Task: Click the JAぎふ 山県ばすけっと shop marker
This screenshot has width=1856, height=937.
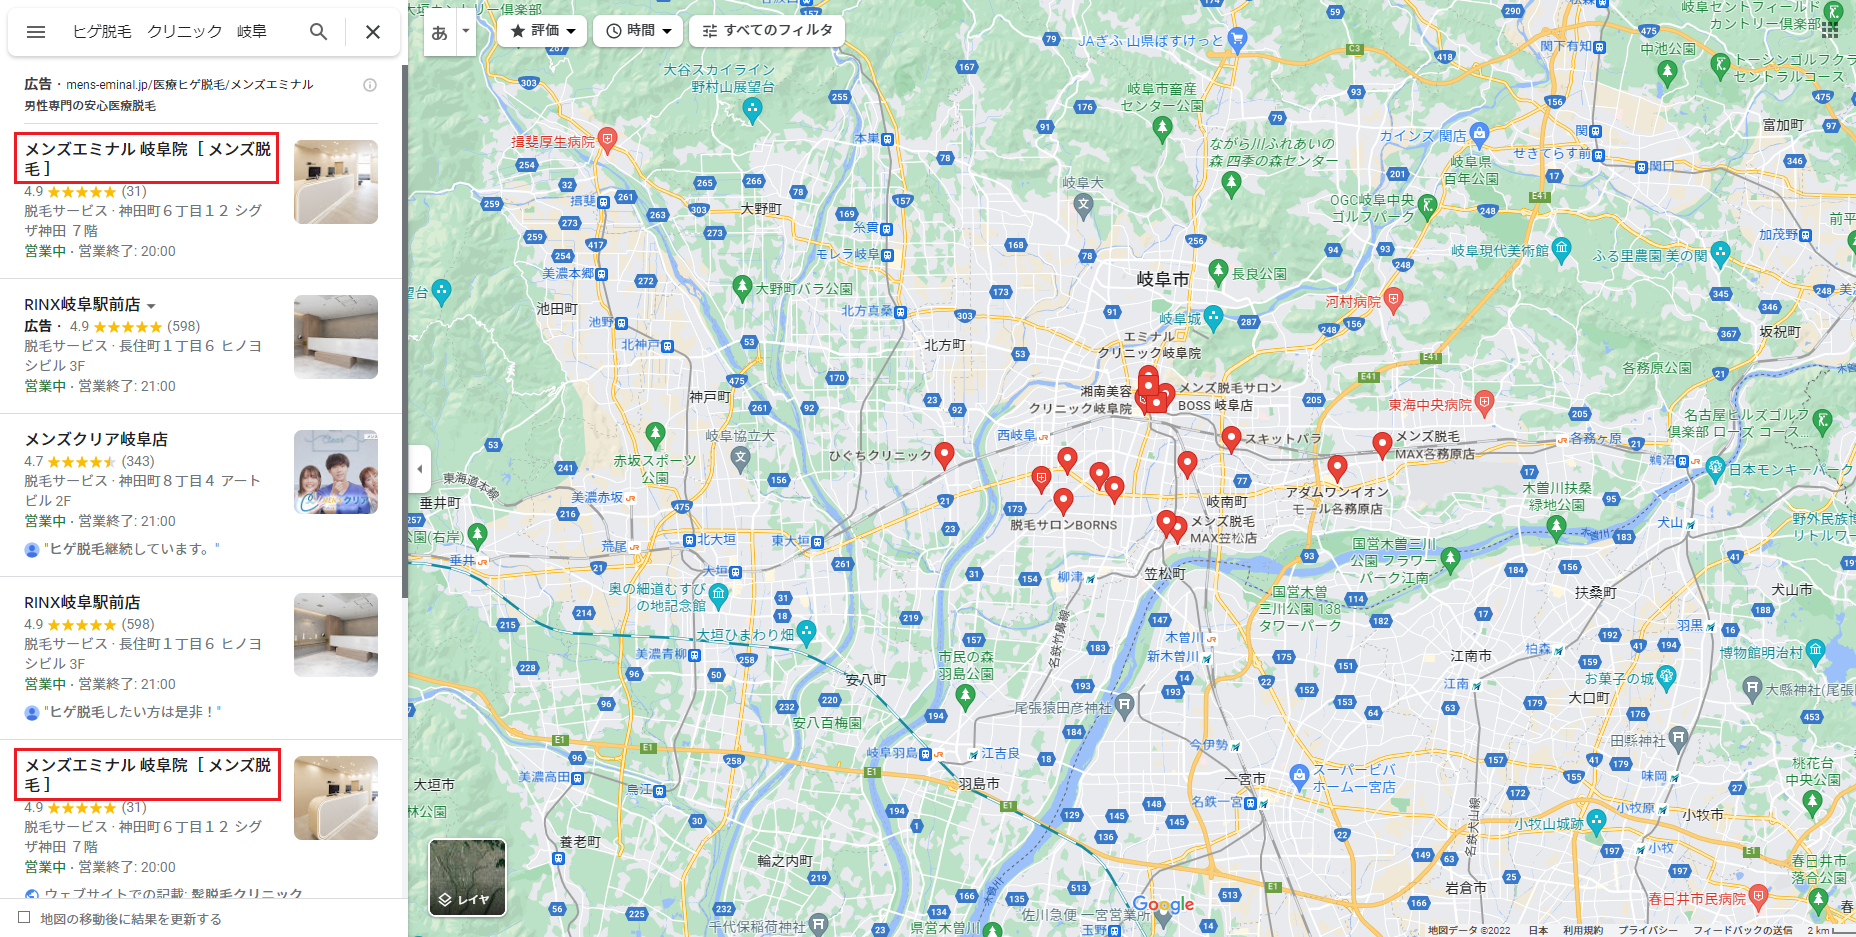Action: (x=1238, y=39)
